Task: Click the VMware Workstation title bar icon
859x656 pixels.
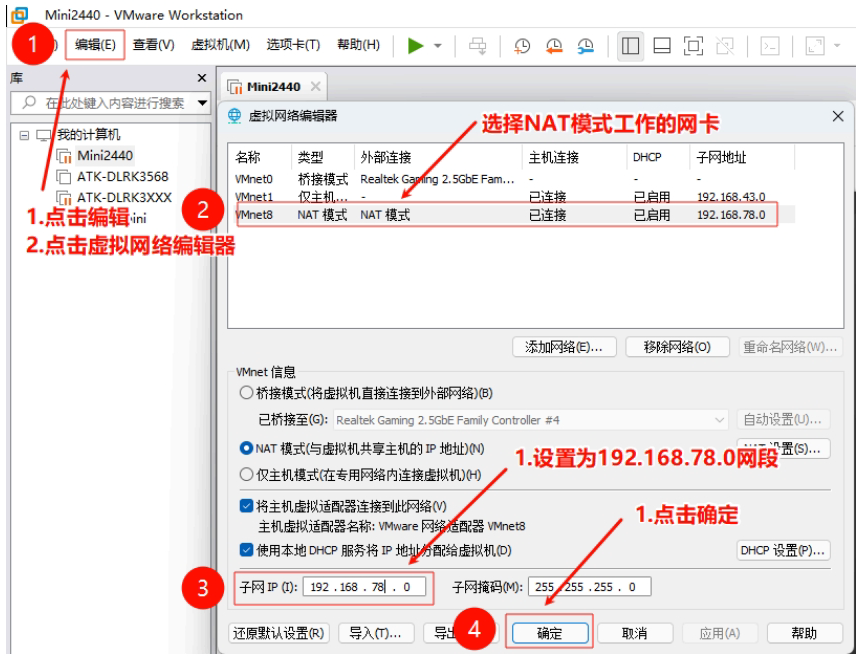Action: 20,15
